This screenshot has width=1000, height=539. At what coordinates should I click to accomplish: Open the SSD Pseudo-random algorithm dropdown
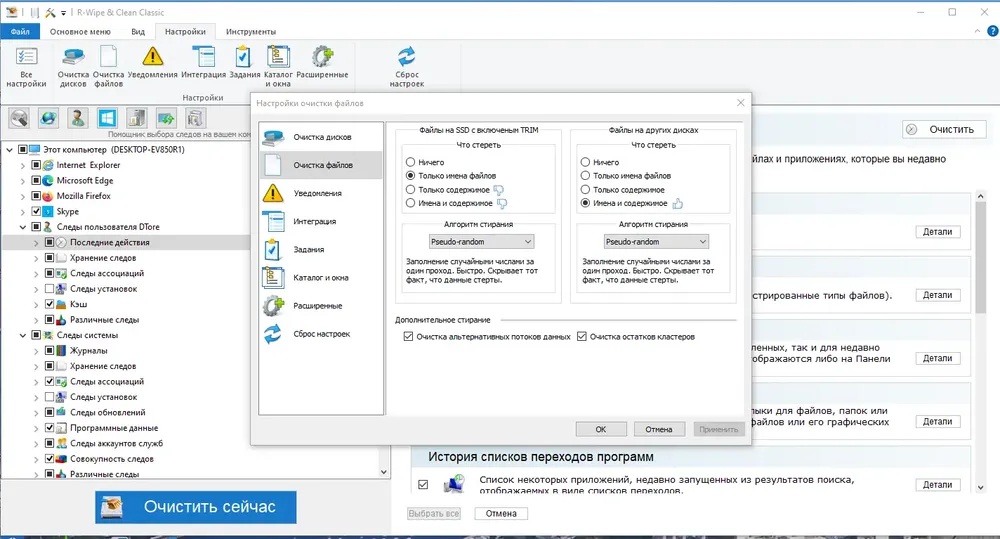click(482, 242)
